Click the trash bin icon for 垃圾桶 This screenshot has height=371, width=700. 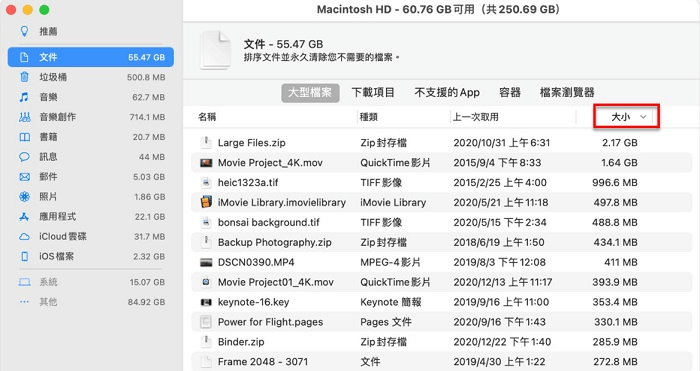click(25, 77)
